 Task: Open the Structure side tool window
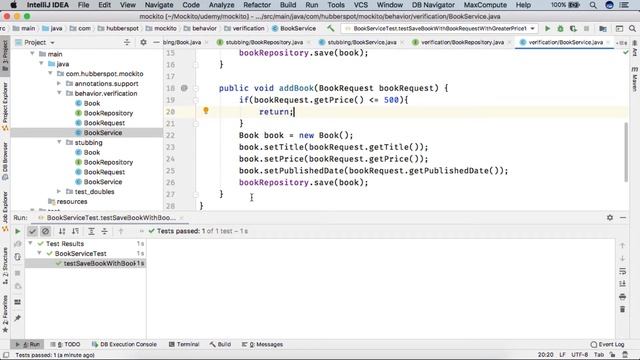point(5,266)
